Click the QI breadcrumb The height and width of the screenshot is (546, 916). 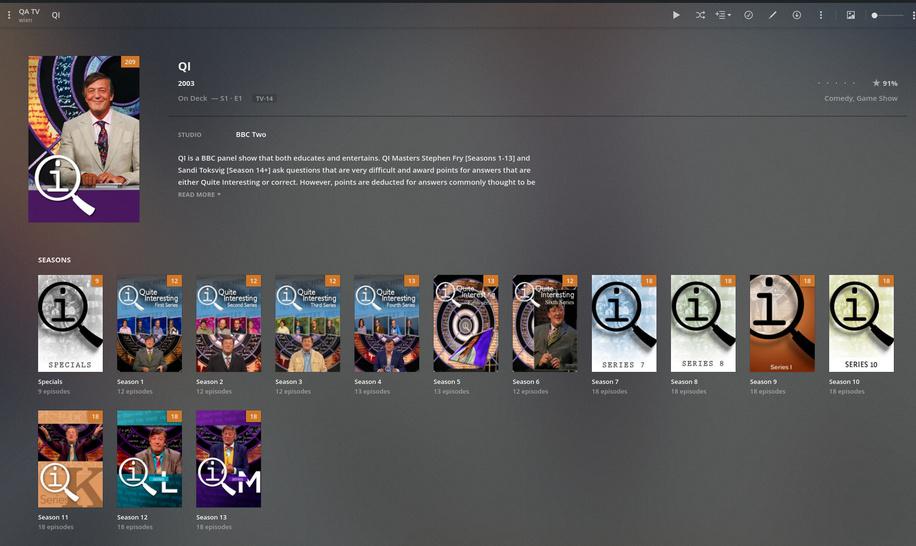tap(55, 15)
